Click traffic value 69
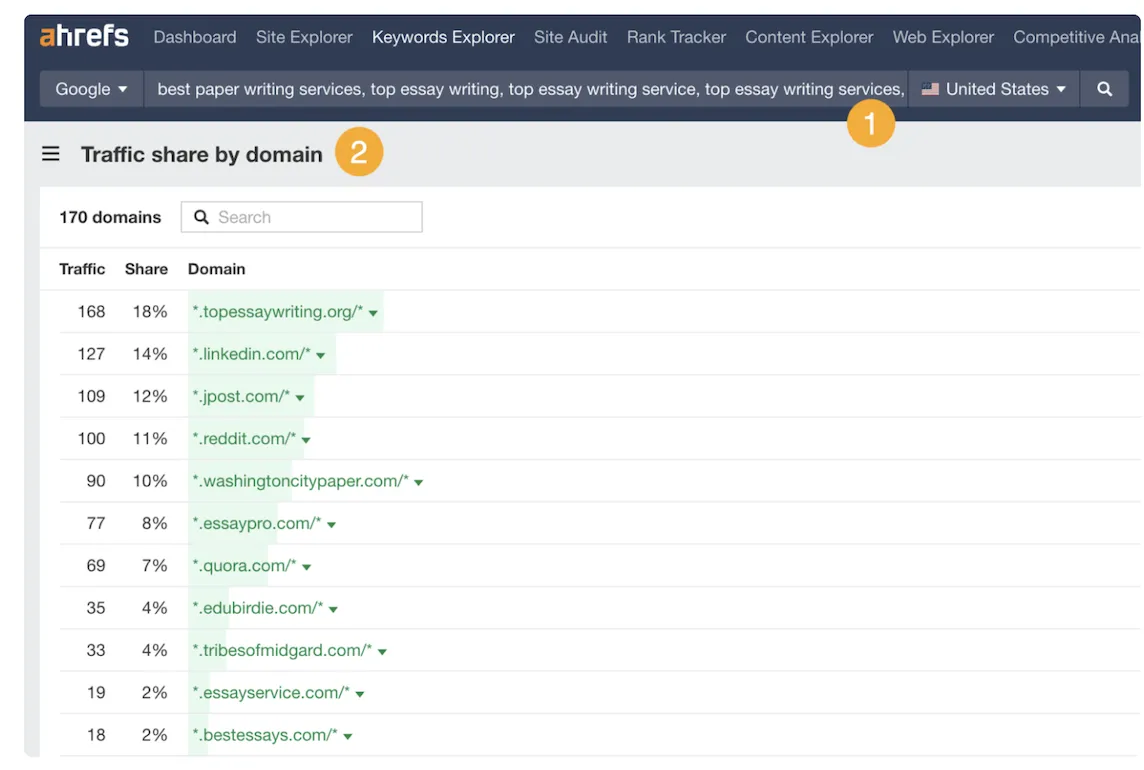1144x770 pixels. (x=96, y=566)
